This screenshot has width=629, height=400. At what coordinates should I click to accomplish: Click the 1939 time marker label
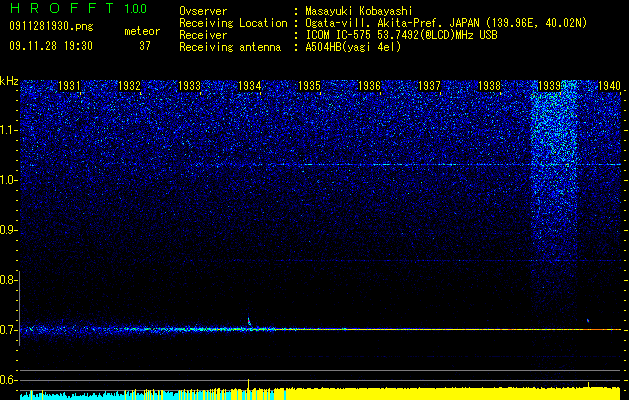click(x=549, y=86)
